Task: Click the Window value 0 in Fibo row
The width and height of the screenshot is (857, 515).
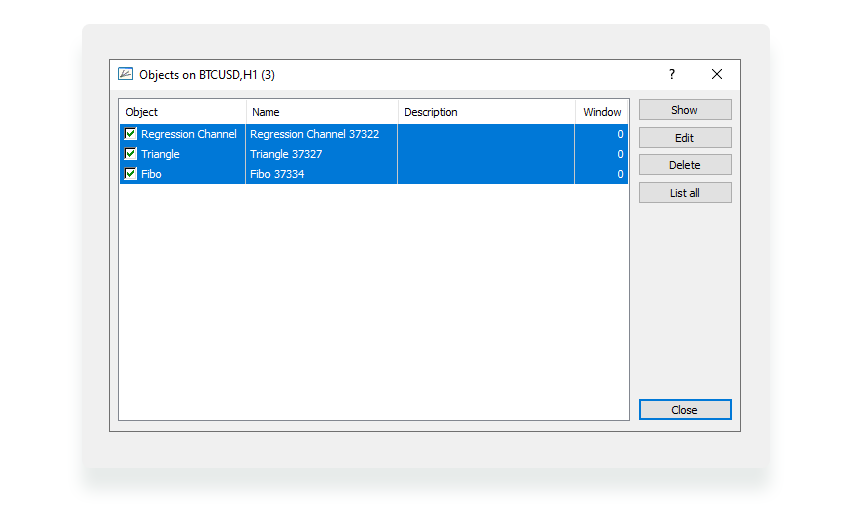Action: point(620,174)
